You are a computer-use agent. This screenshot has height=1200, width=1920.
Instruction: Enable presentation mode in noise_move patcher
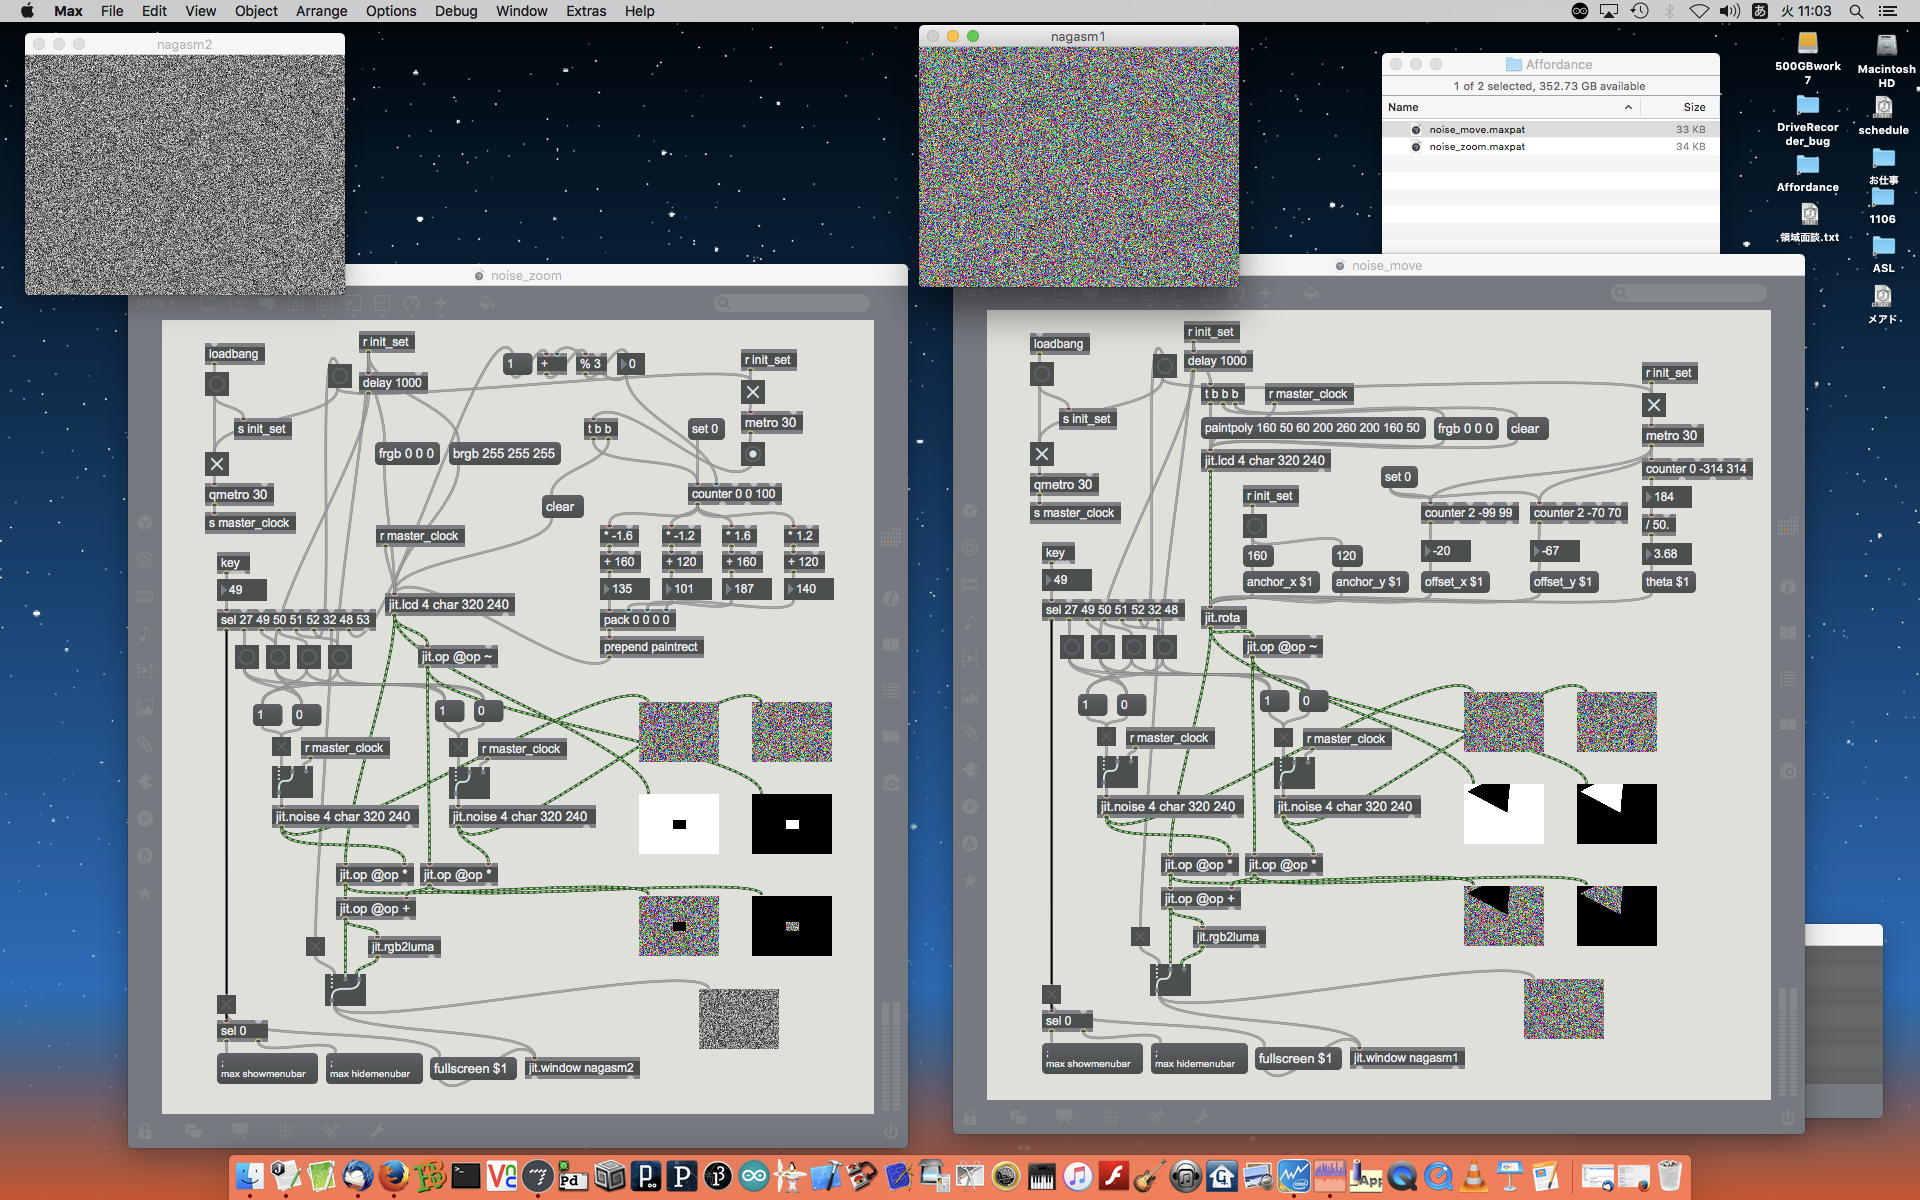[x=1064, y=1117]
